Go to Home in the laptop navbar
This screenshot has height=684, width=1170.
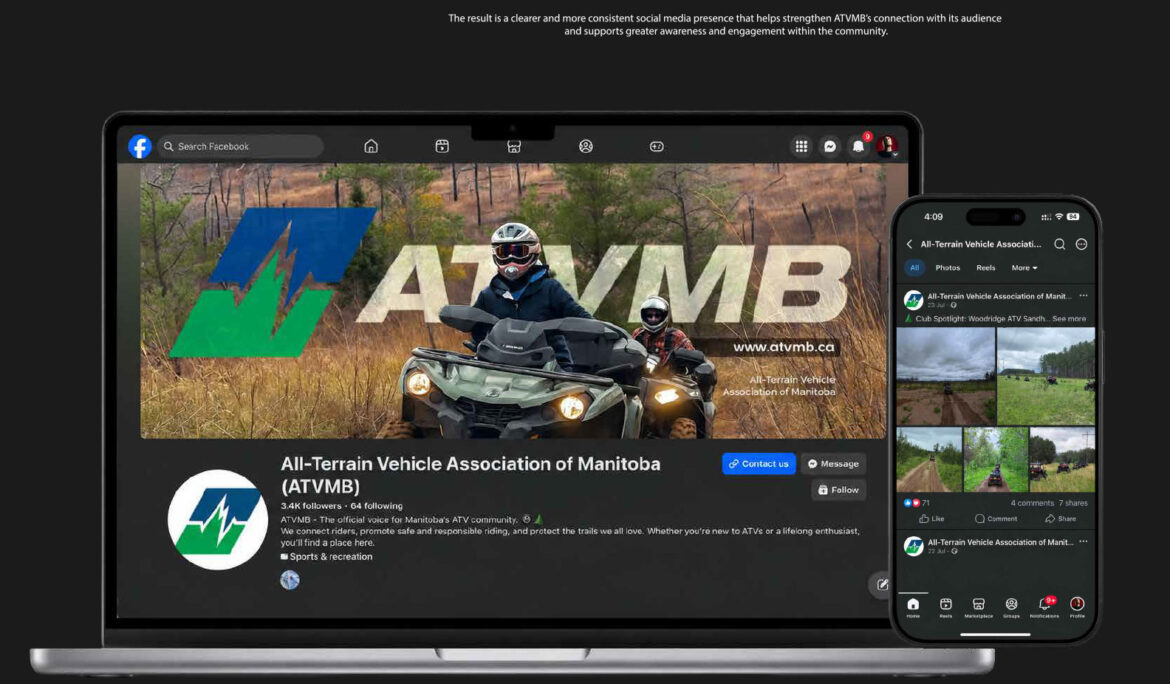point(371,146)
